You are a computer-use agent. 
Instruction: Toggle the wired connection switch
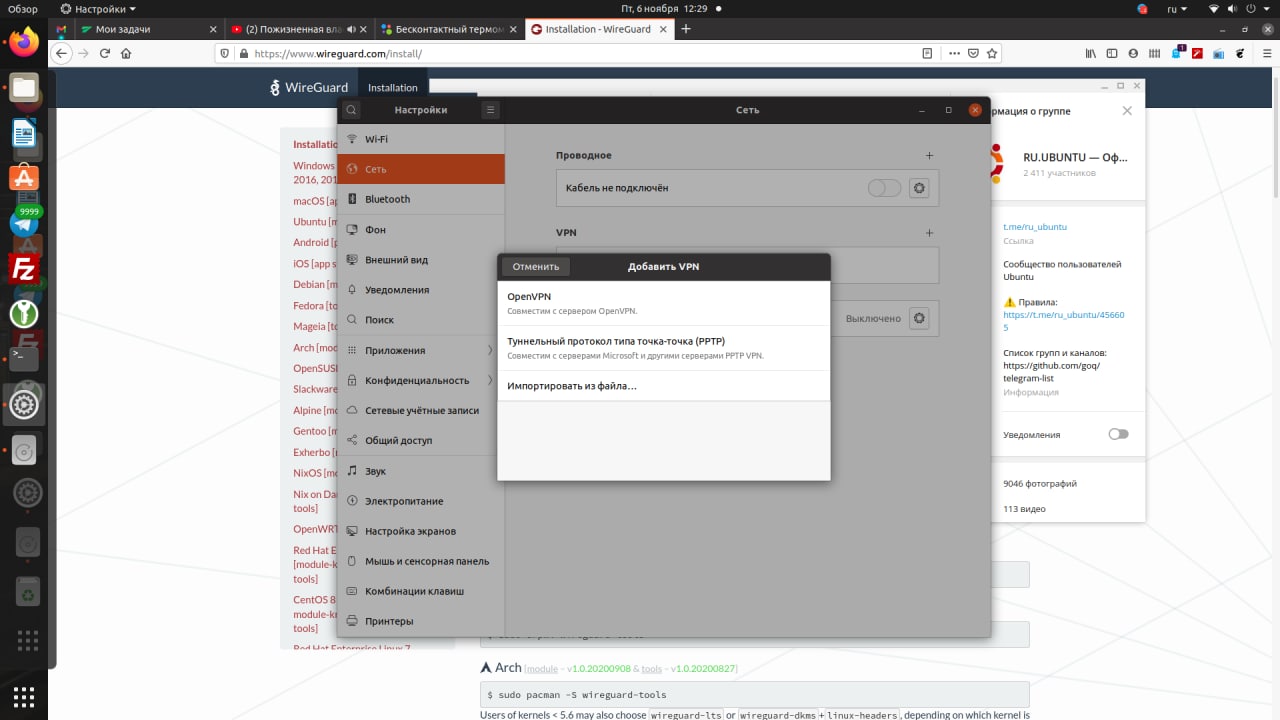[884, 188]
